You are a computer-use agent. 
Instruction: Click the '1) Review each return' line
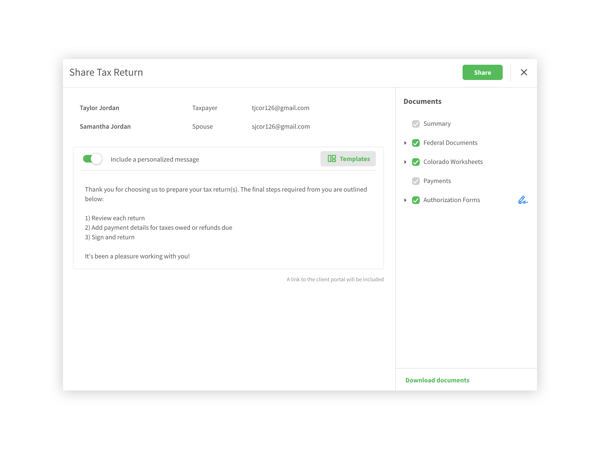pyautogui.click(x=115, y=218)
